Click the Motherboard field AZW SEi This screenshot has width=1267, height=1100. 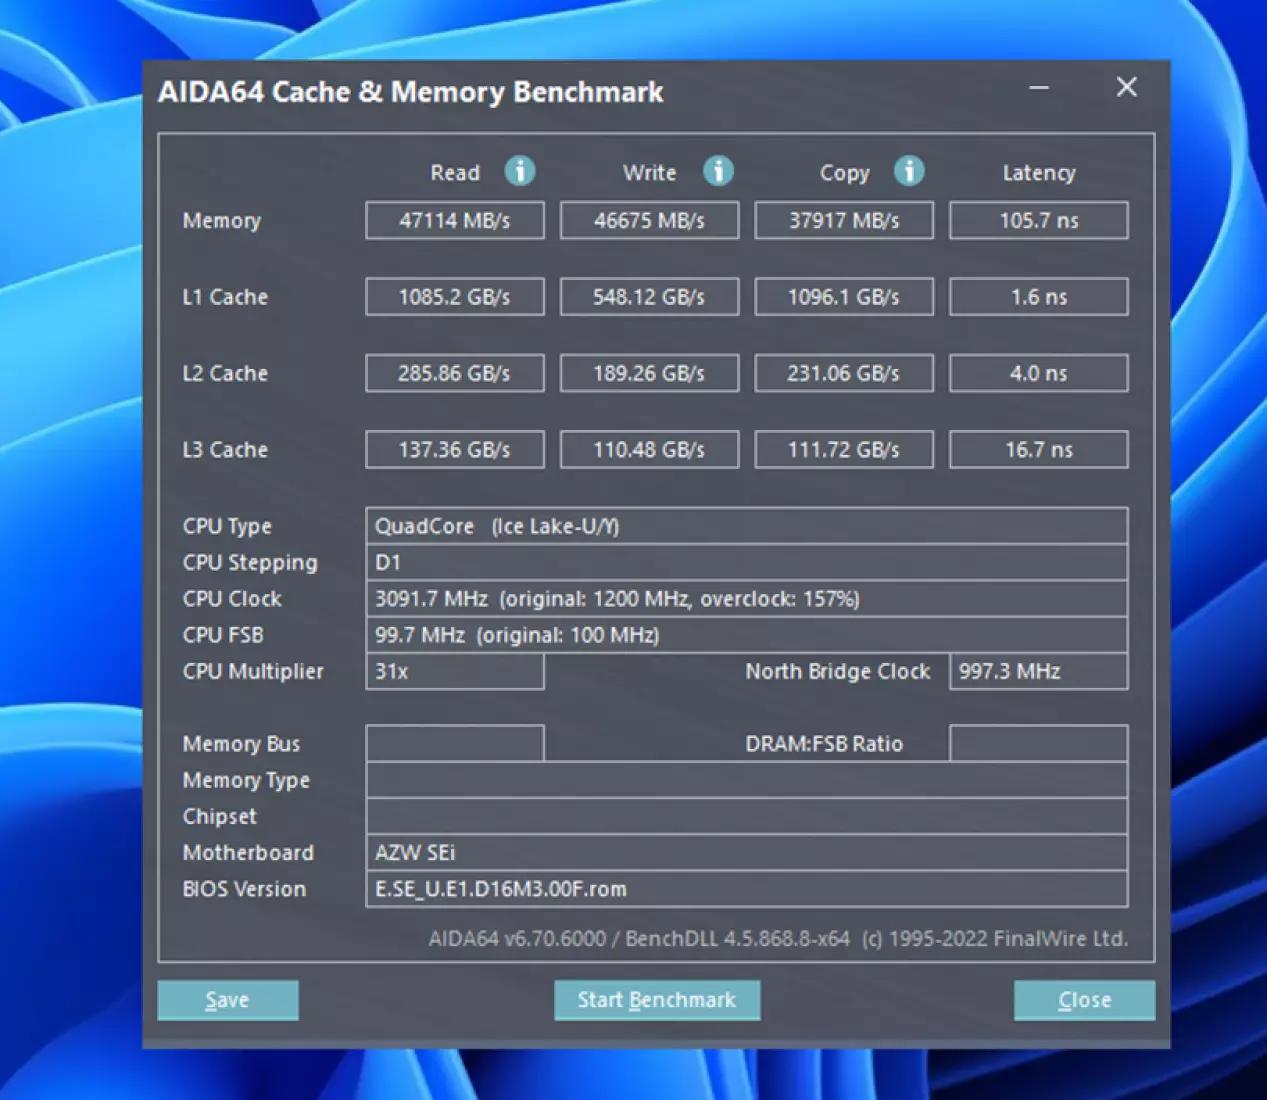coord(747,853)
